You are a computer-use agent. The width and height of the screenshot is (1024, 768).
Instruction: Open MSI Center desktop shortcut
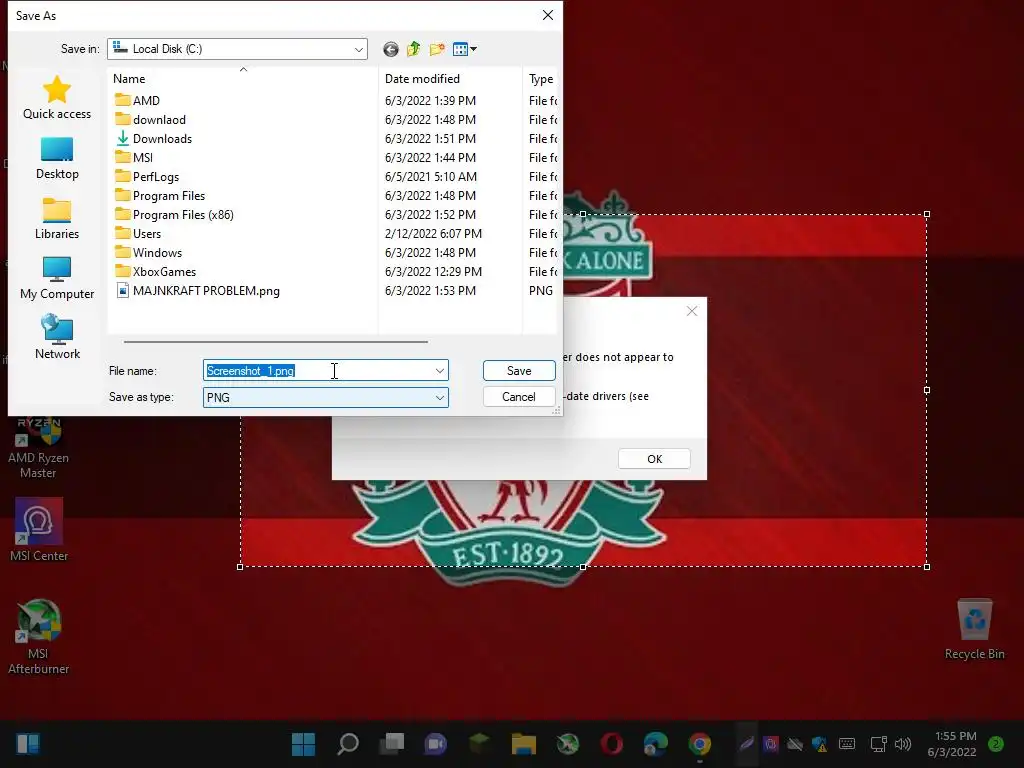39,530
